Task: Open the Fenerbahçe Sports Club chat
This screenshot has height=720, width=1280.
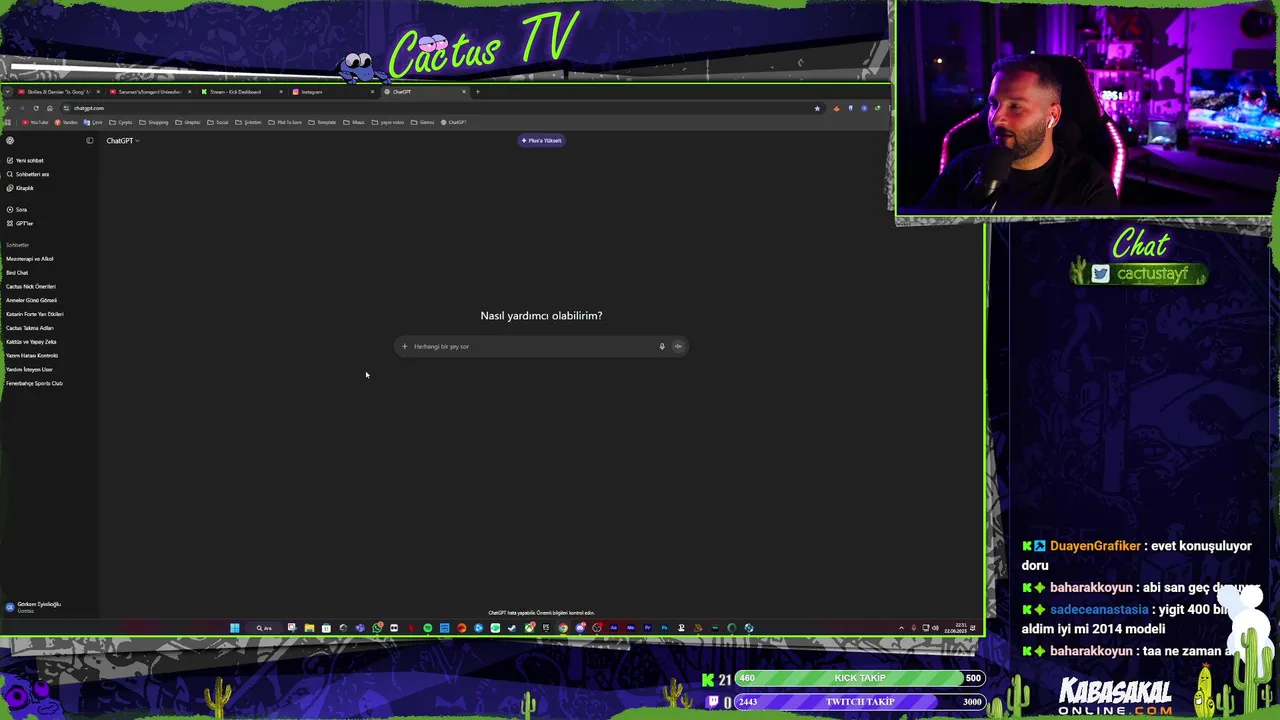Action: [34, 384]
